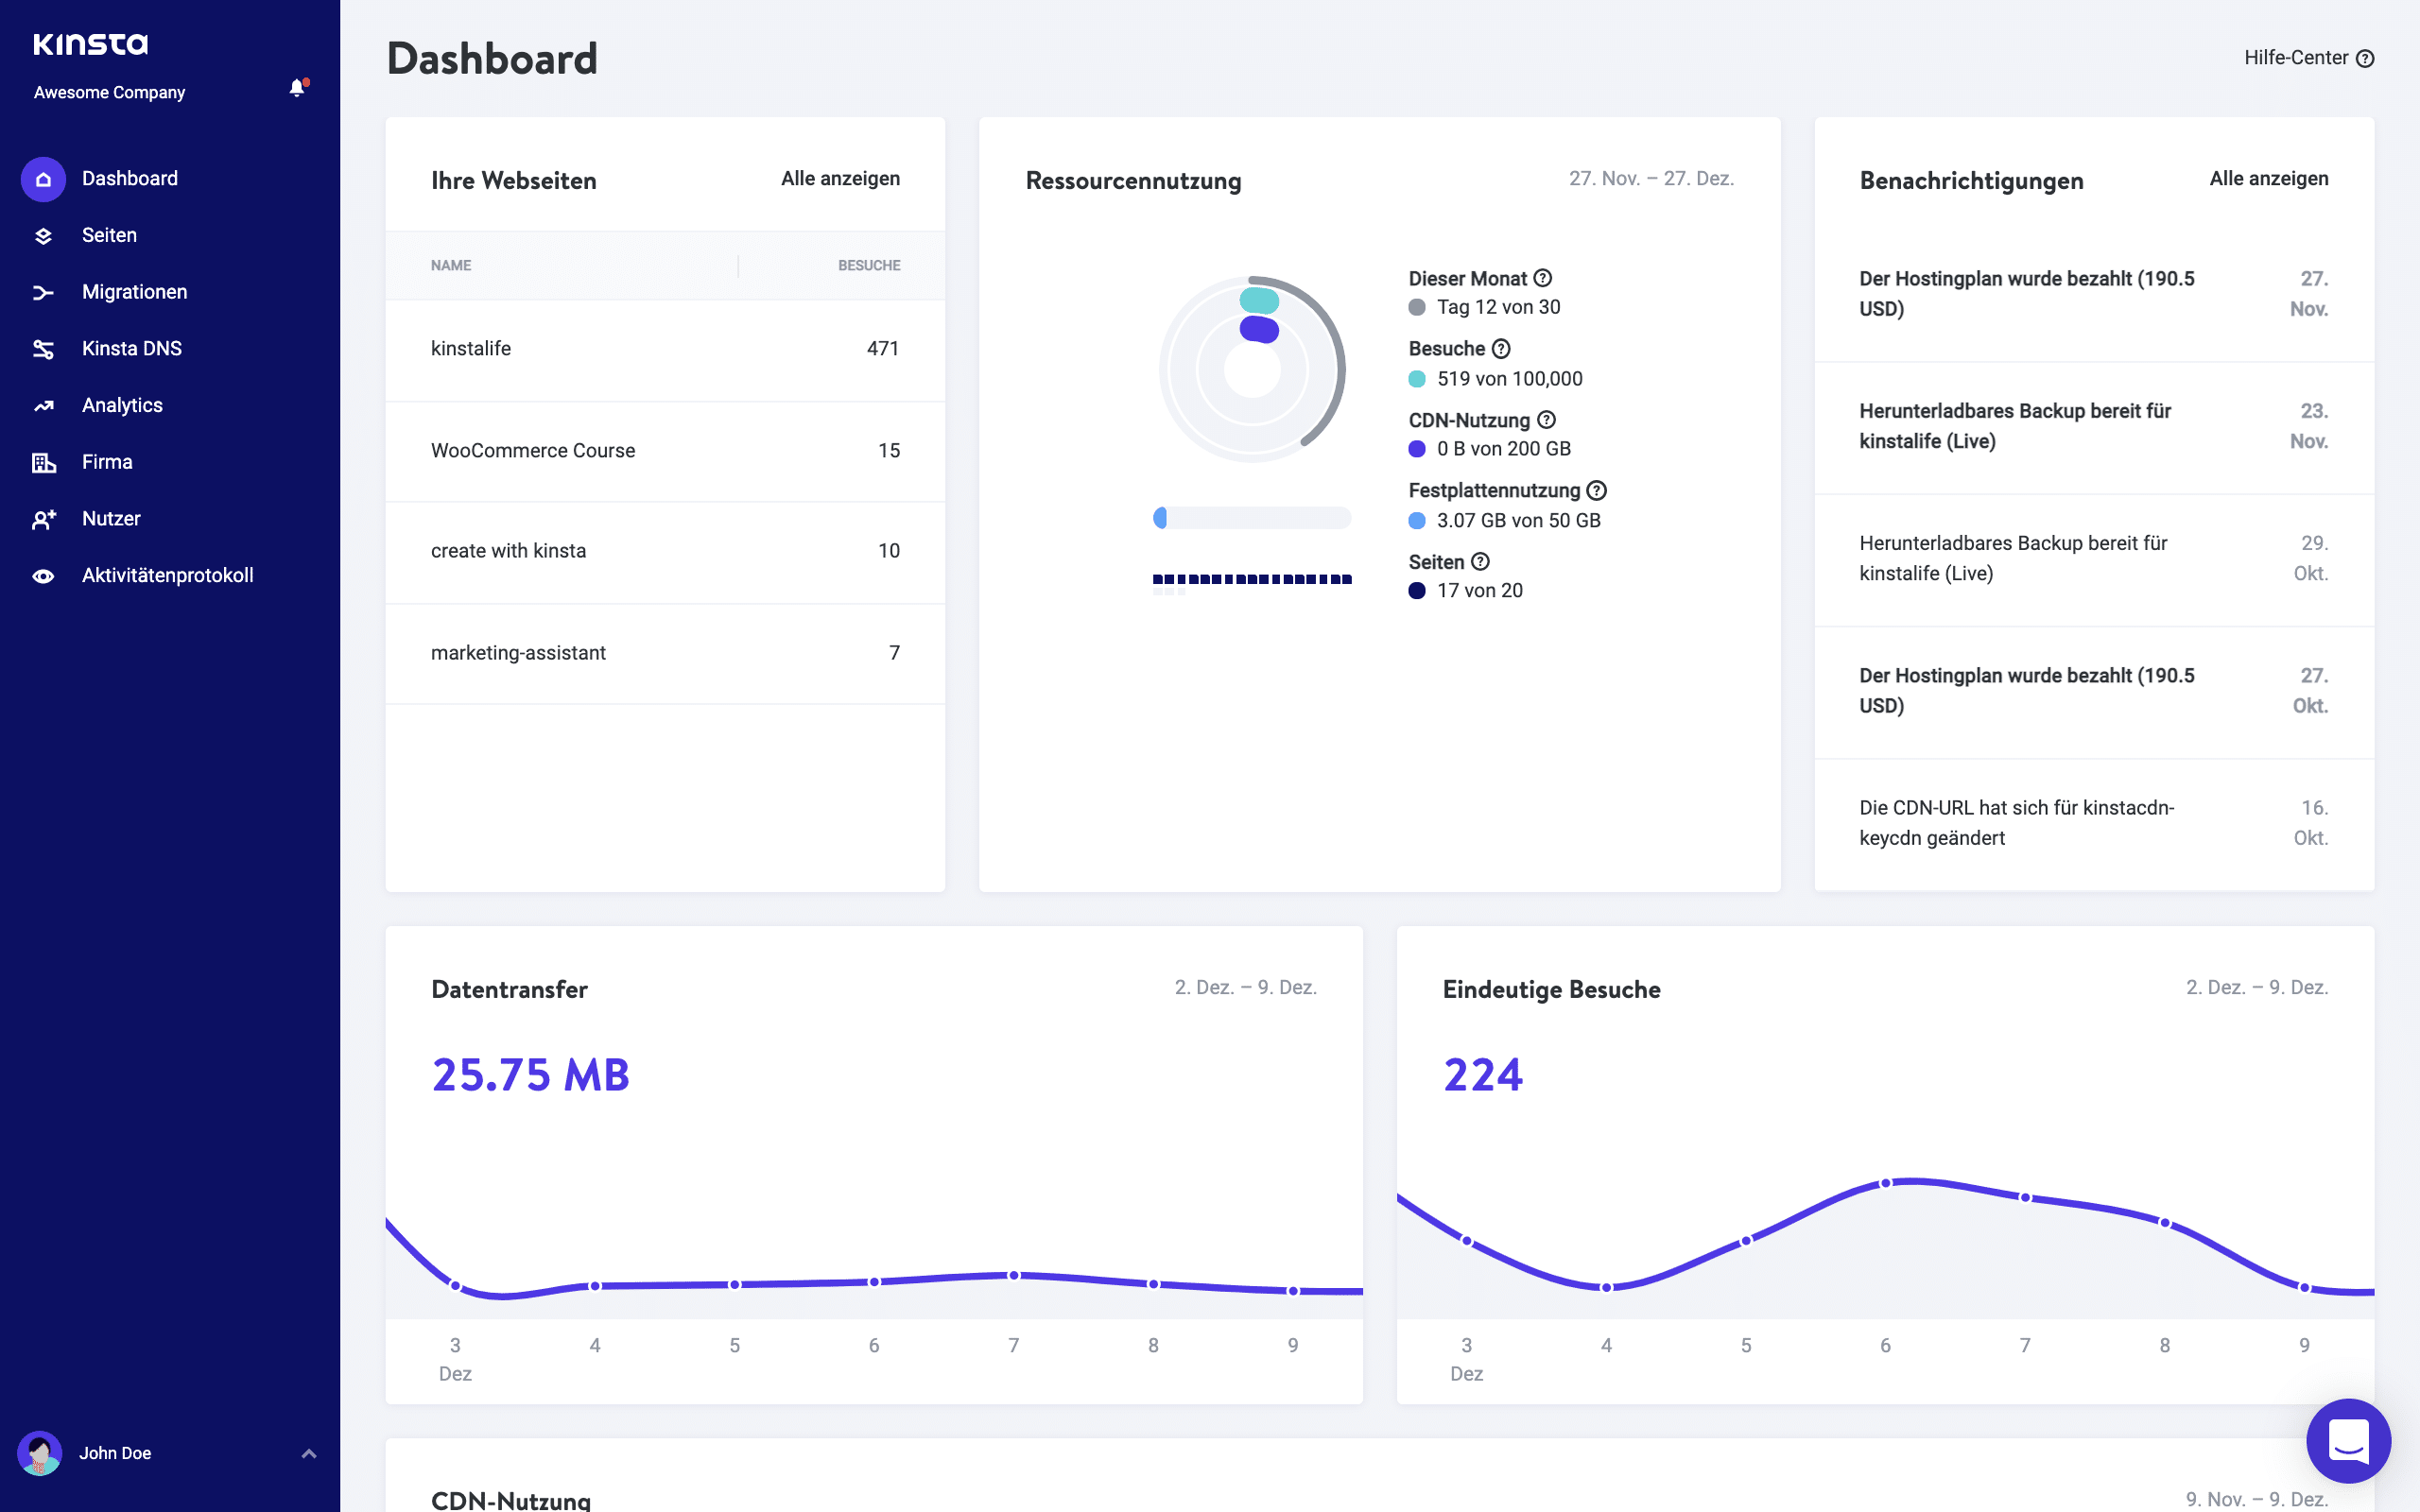Open the Dieser Monat info tooltip
This screenshot has width=2420, height=1512.
[1541, 278]
